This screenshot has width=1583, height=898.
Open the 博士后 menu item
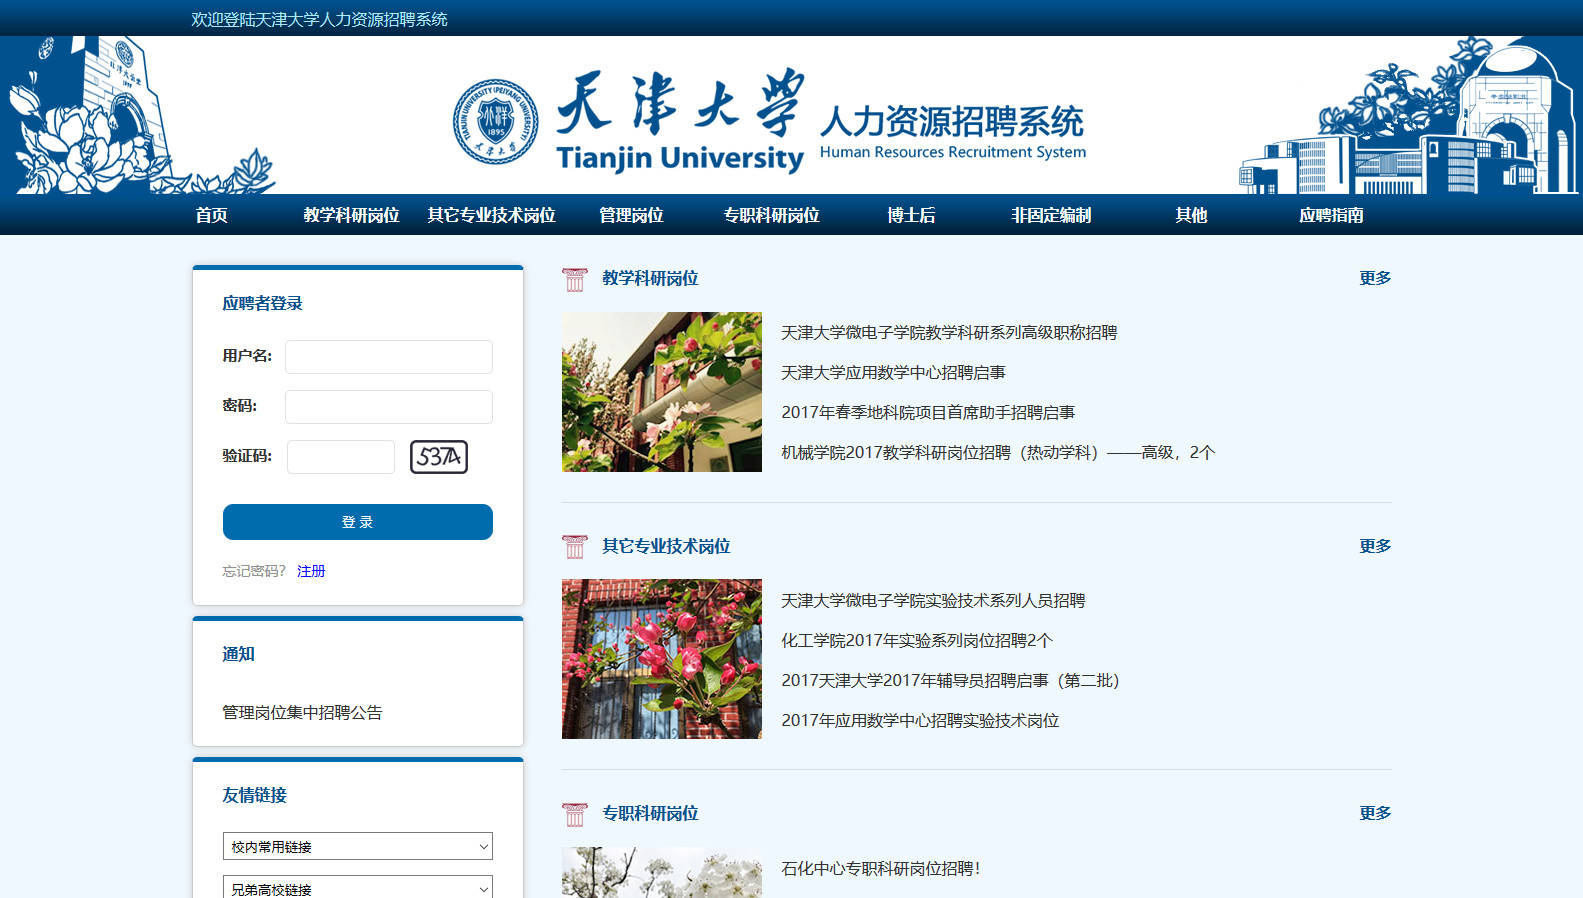pos(911,215)
